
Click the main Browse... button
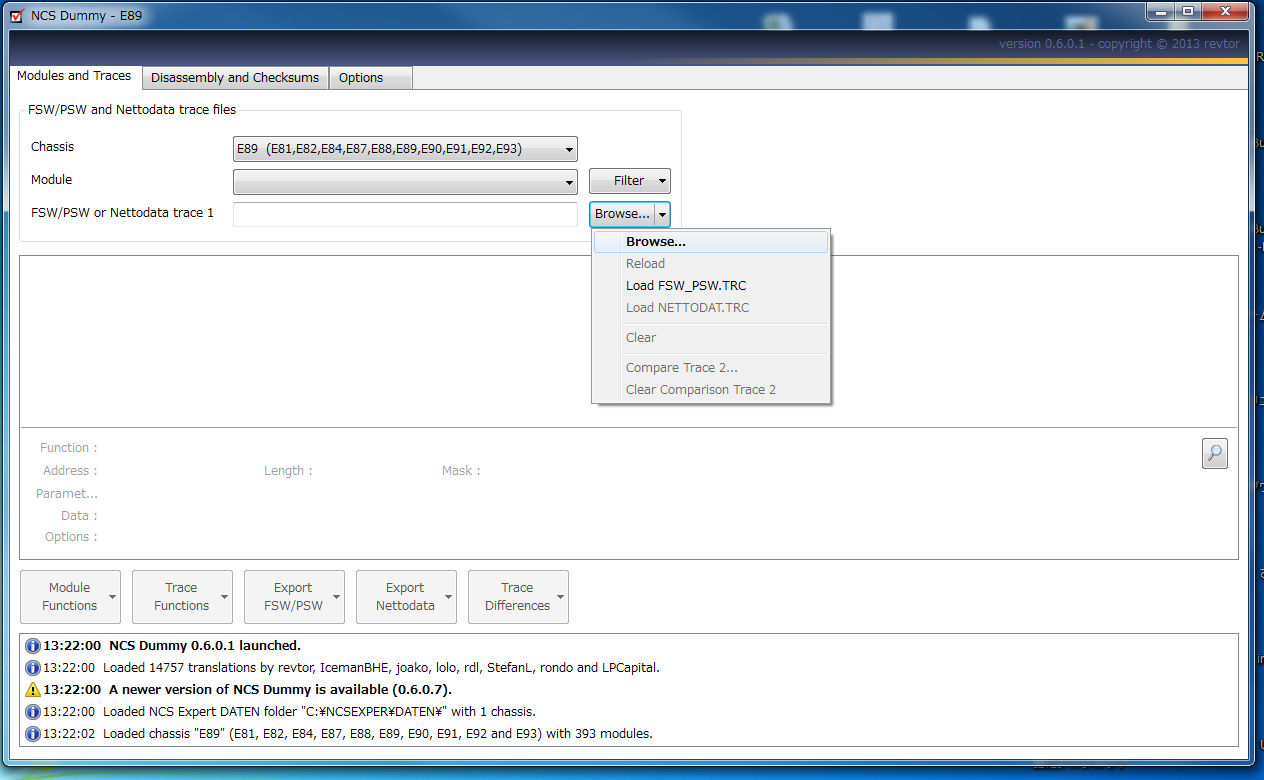coord(622,214)
